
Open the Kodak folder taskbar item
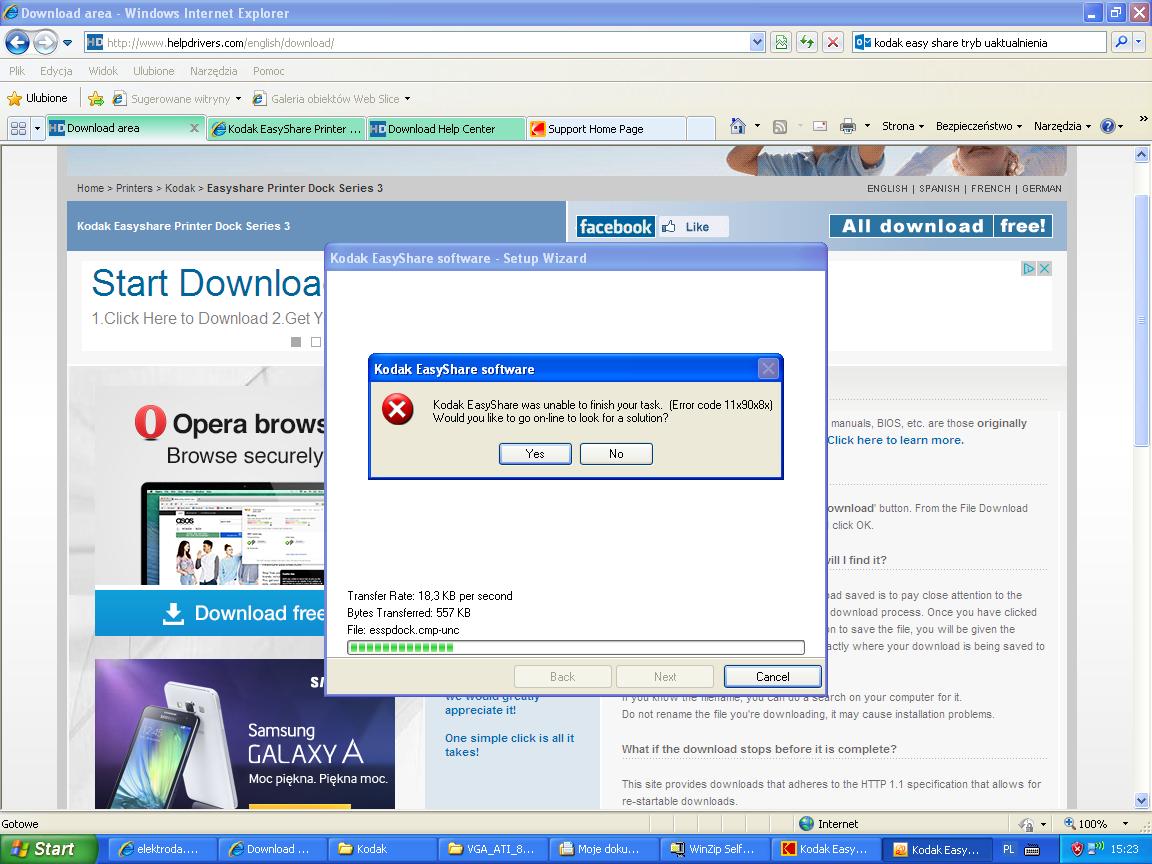pyautogui.click(x=381, y=849)
